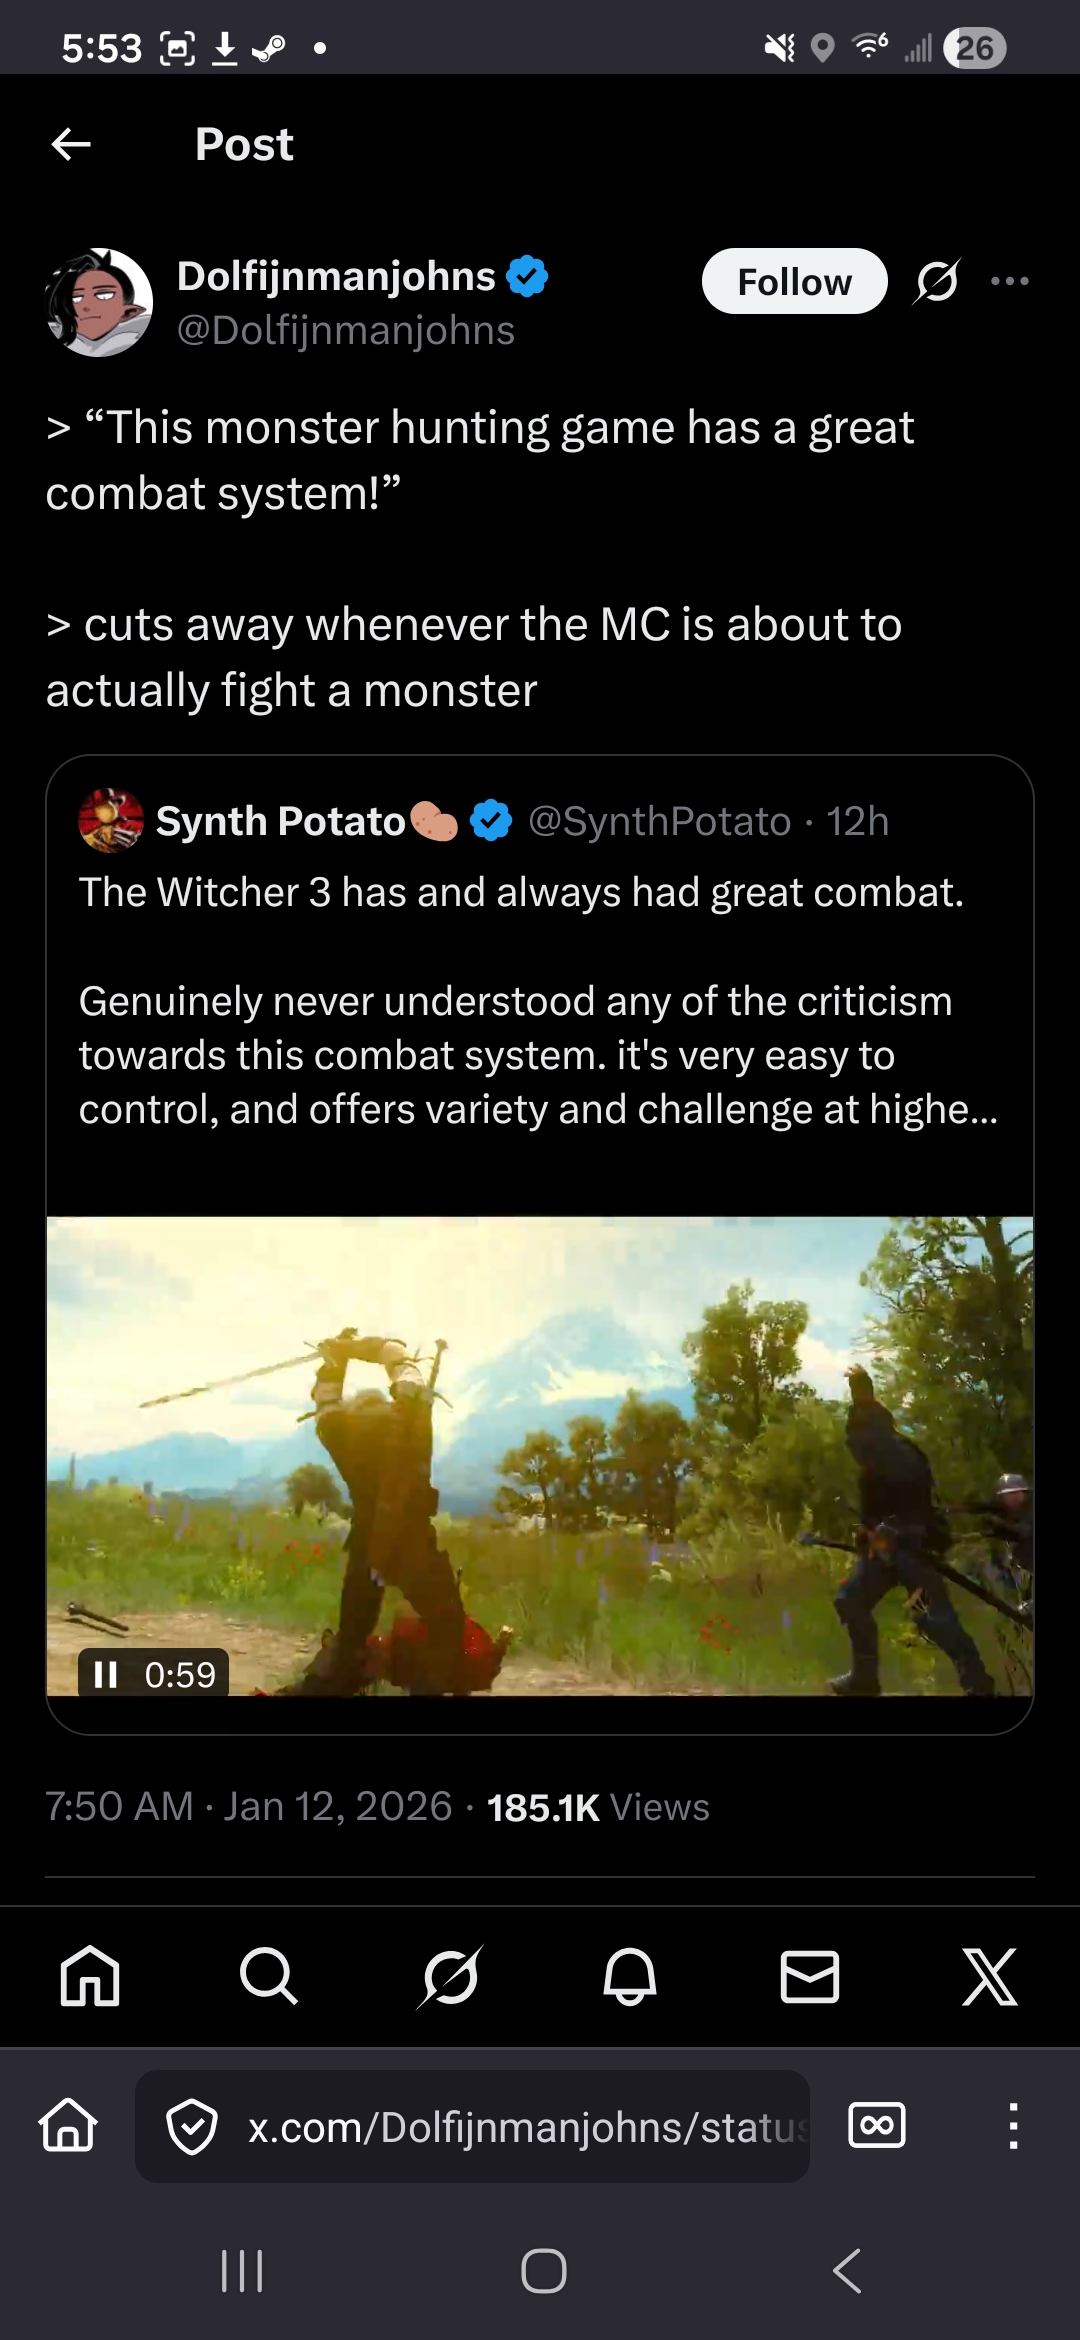Open the @Dolfijnmanjohns handle link
Viewport: 1080px width, 2340px height.
click(x=345, y=331)
